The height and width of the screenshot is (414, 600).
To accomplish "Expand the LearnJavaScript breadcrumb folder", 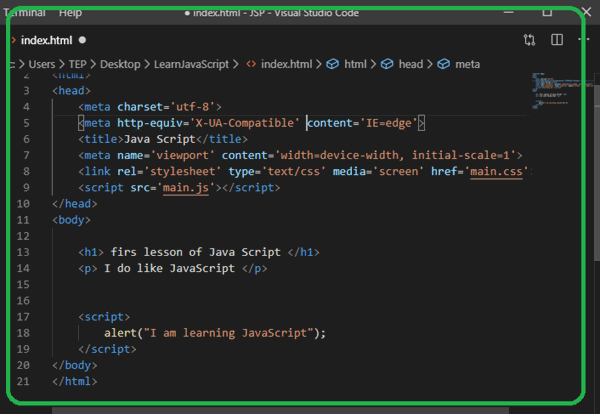I will coord(191,64).
